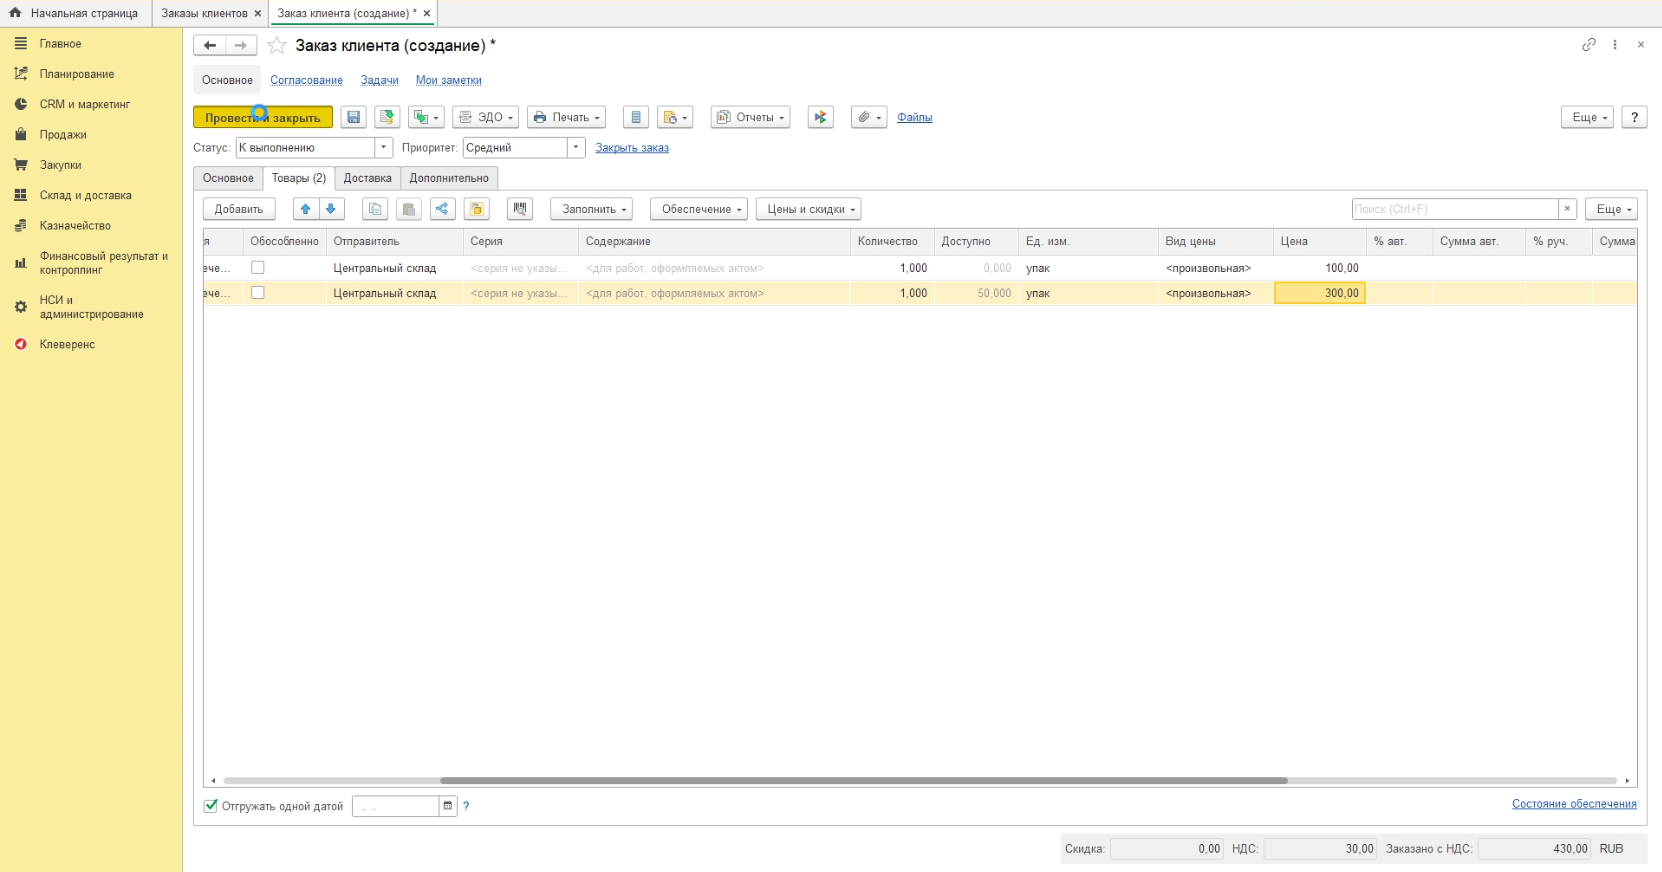Post the document with the green sheet icon
Viewport: 1662px width, 872px height.
[x=387, y=117]
